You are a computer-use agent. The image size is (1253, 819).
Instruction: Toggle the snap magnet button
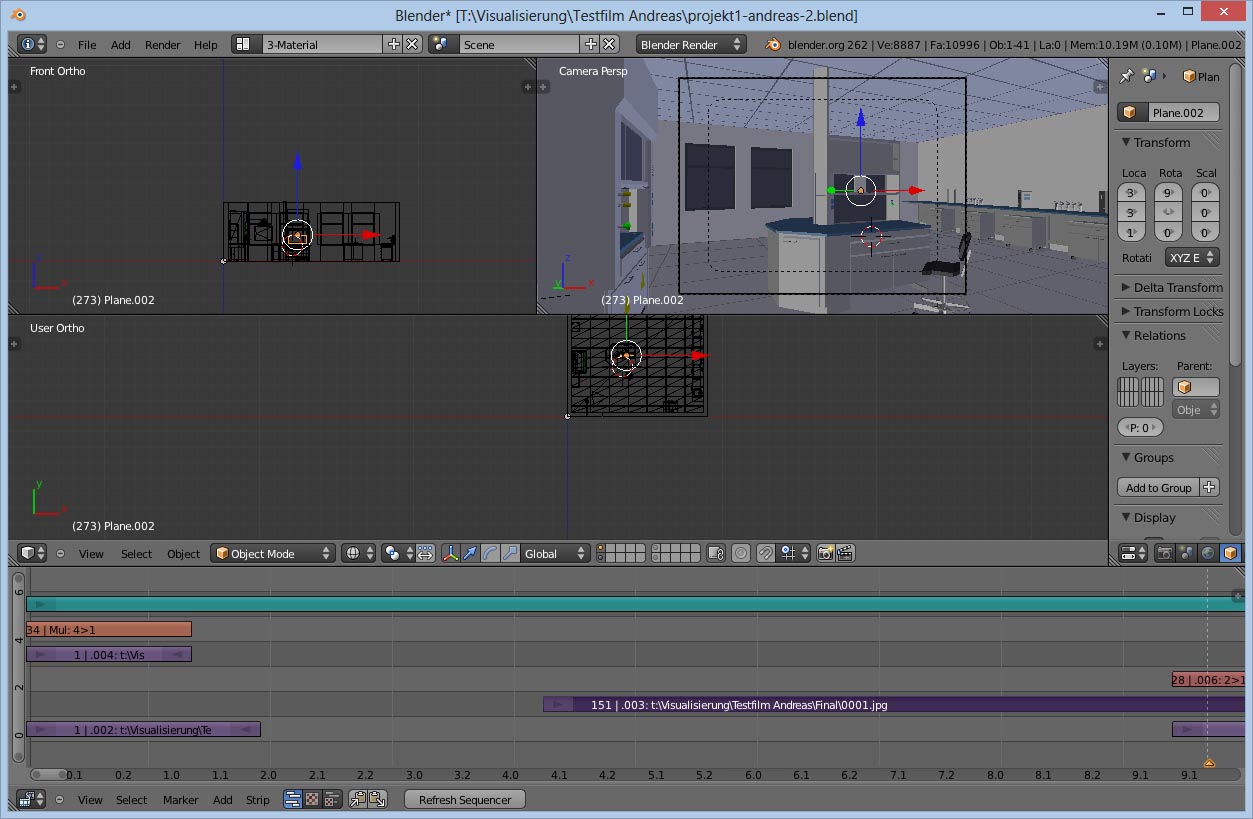(x=765, y=553)
